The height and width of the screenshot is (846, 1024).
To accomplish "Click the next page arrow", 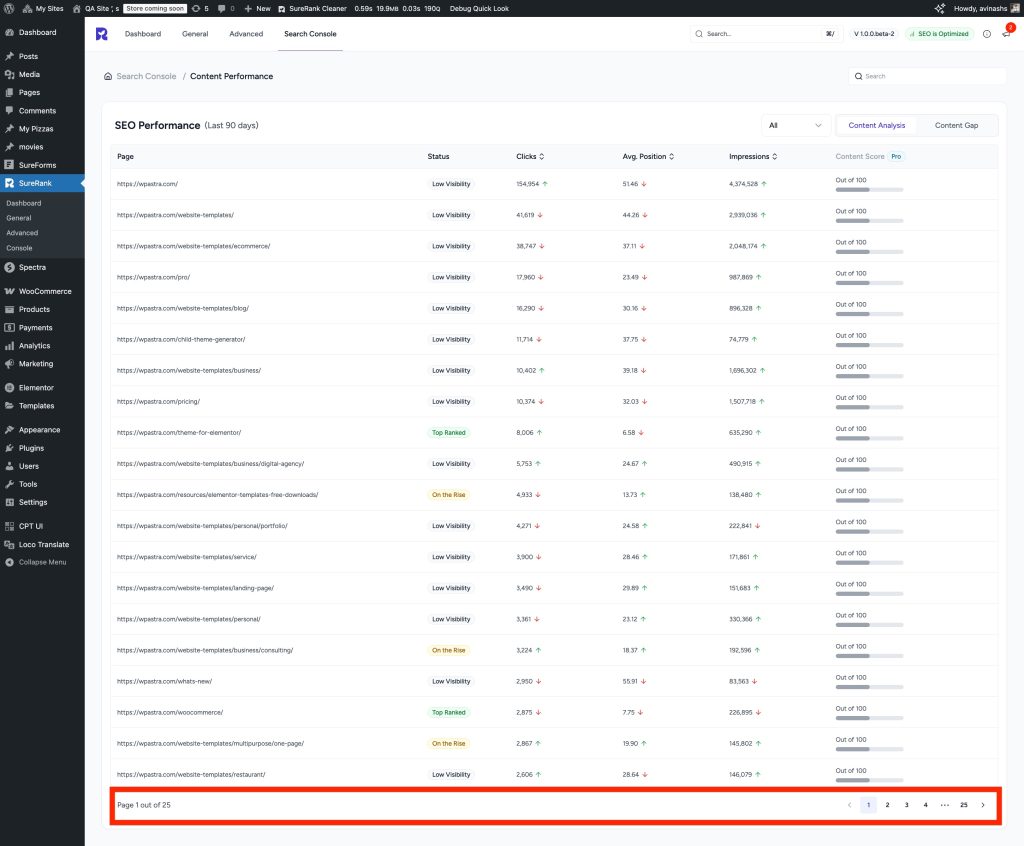I will pyautogui.click(x=983, y=805).
